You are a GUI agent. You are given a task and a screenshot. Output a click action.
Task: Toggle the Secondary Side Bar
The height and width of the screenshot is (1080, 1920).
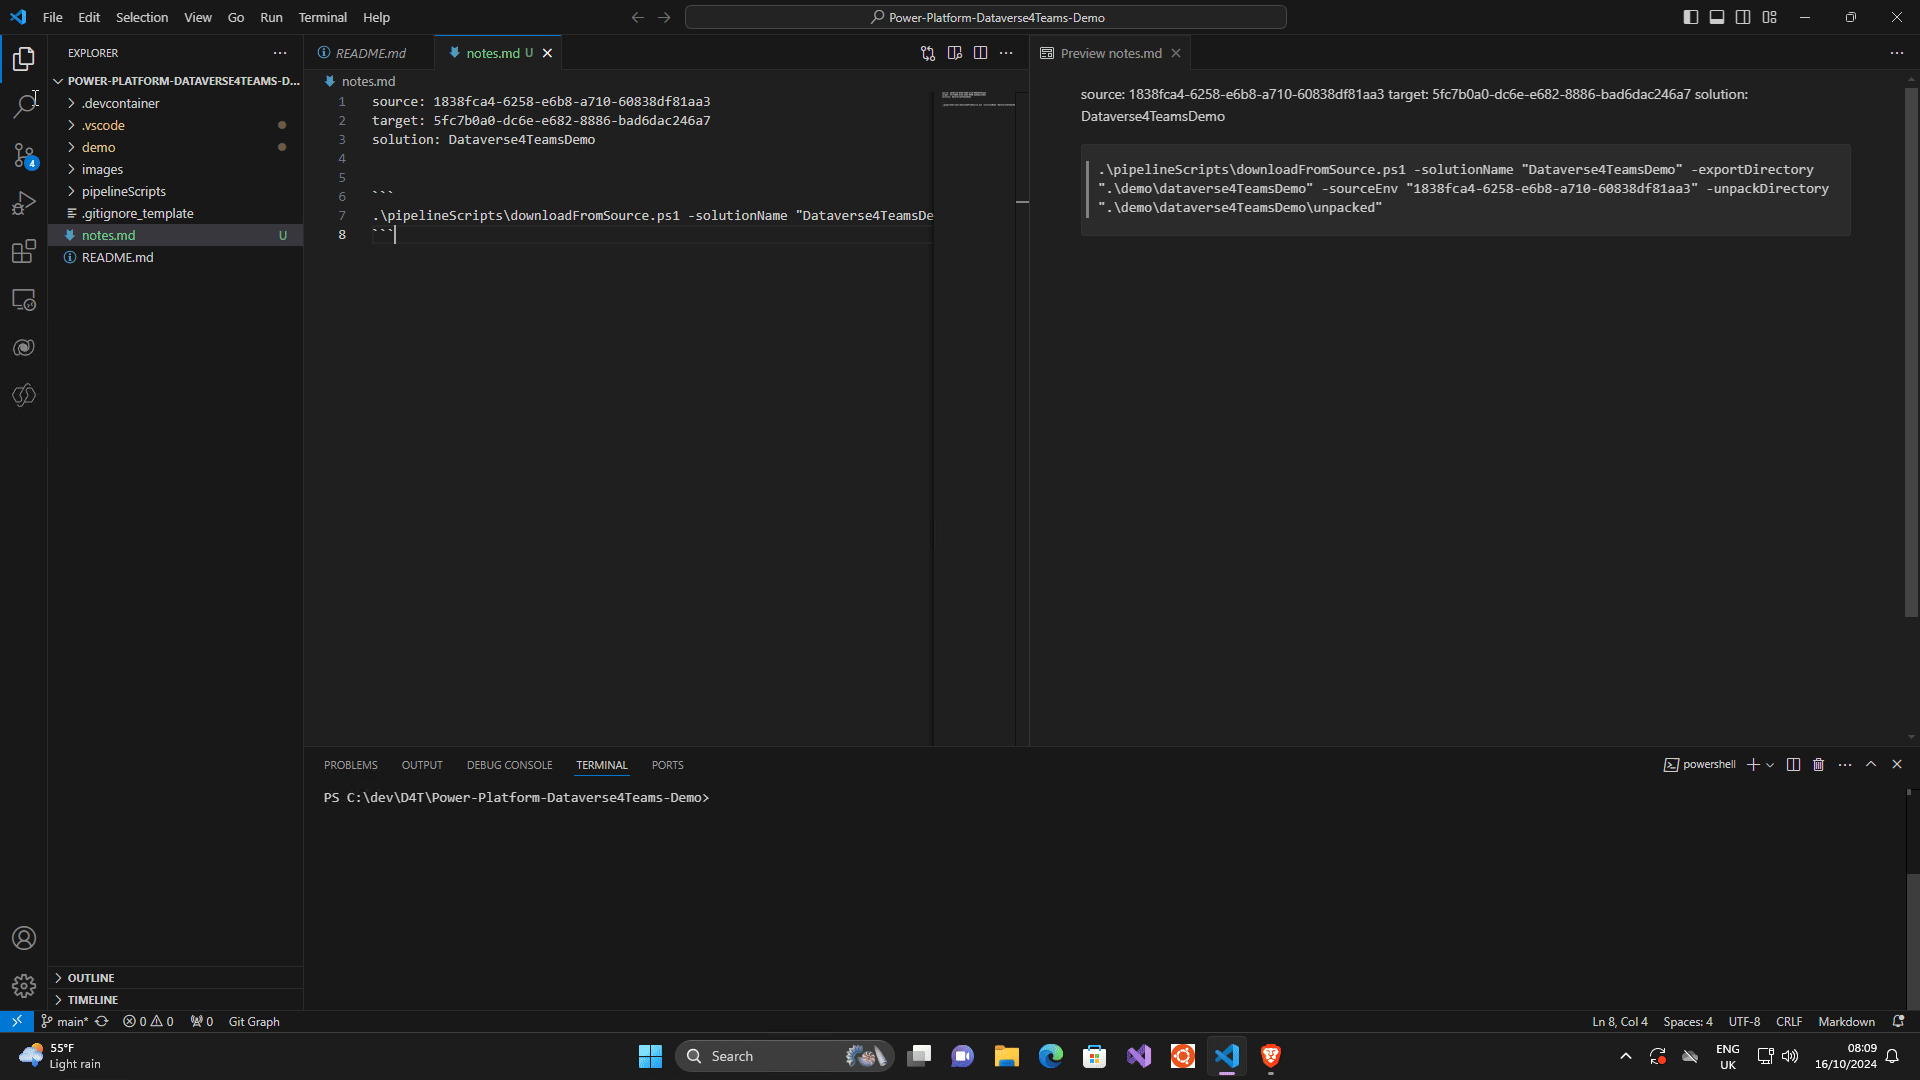1743,17
